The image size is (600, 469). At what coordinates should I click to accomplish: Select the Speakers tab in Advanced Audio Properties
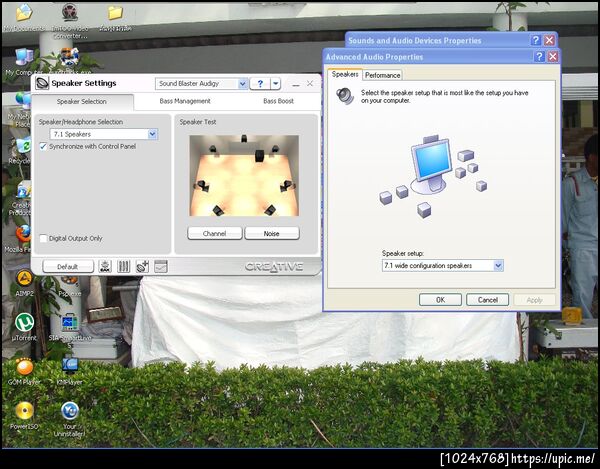(x=345, y=74)
